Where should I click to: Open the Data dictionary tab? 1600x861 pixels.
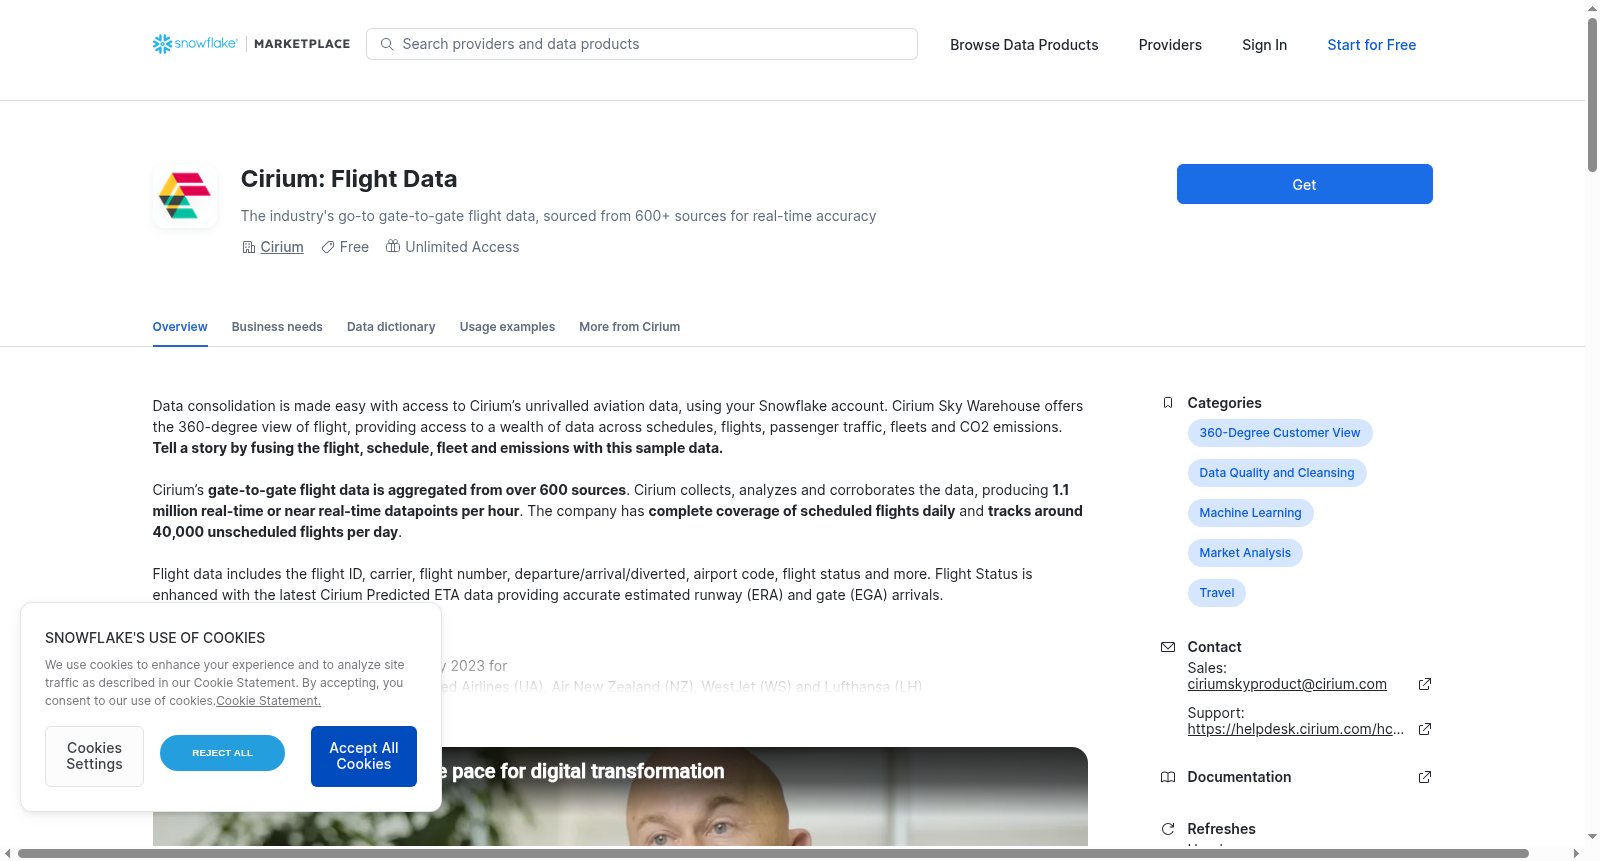pyautogui.click(x=391, y=327)
